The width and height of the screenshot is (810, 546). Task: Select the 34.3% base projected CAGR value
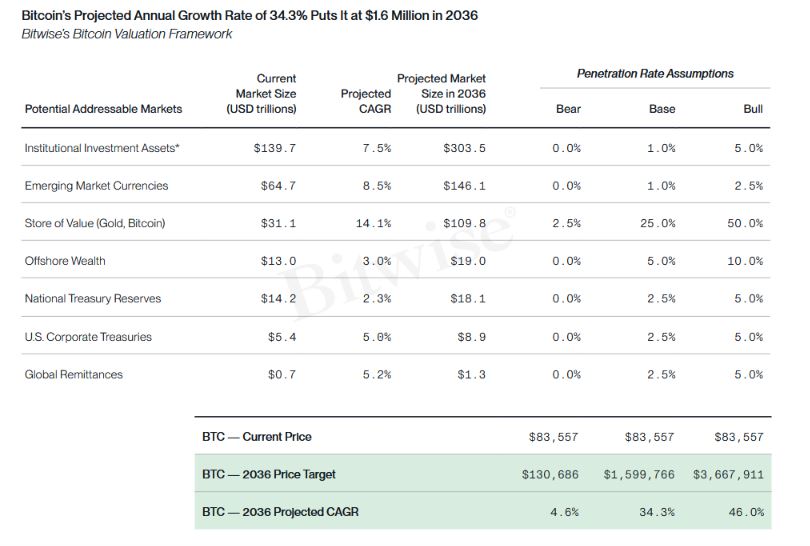[x=657, y=512]
